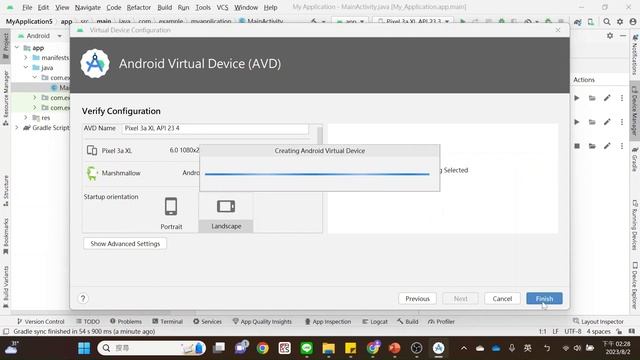Click the 4 spaces indent indicator

coord(598,331)
